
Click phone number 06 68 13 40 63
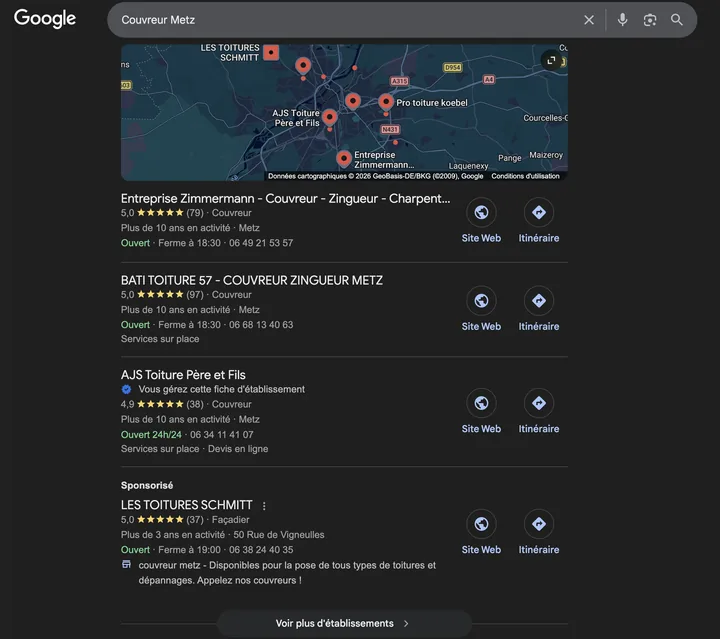[261, 325]
